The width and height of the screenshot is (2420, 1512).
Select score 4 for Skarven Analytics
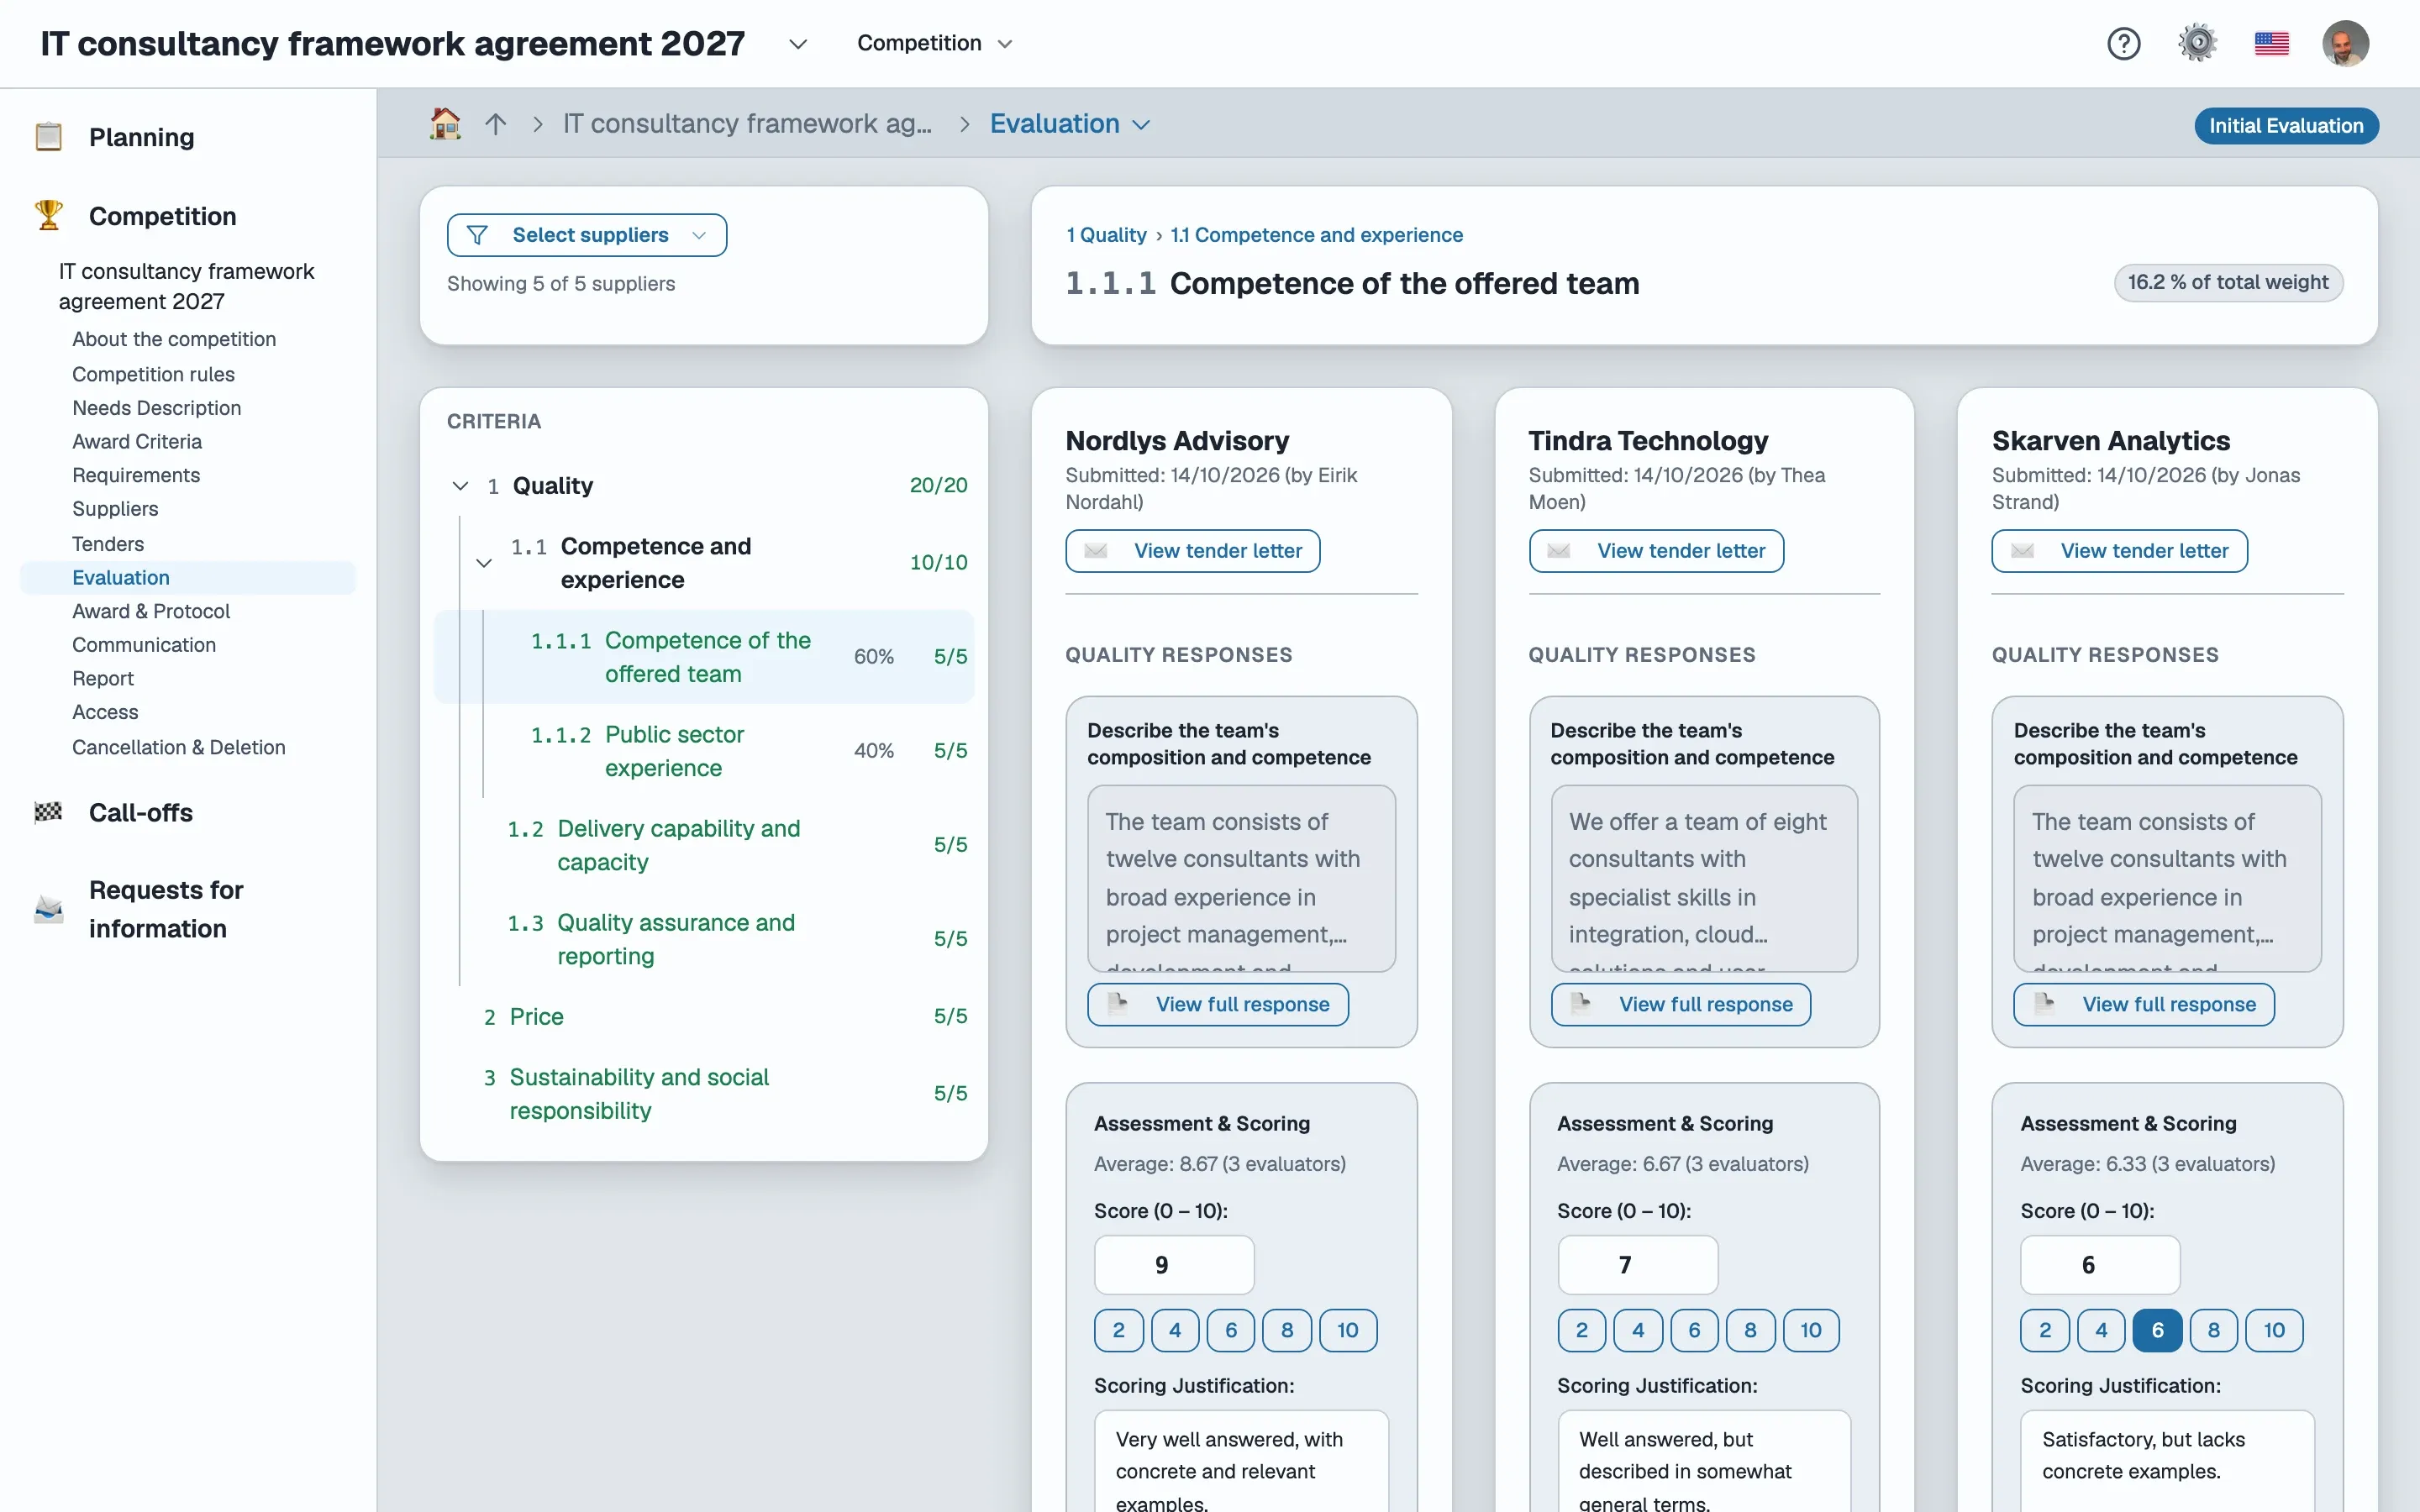(2101, 1330)
